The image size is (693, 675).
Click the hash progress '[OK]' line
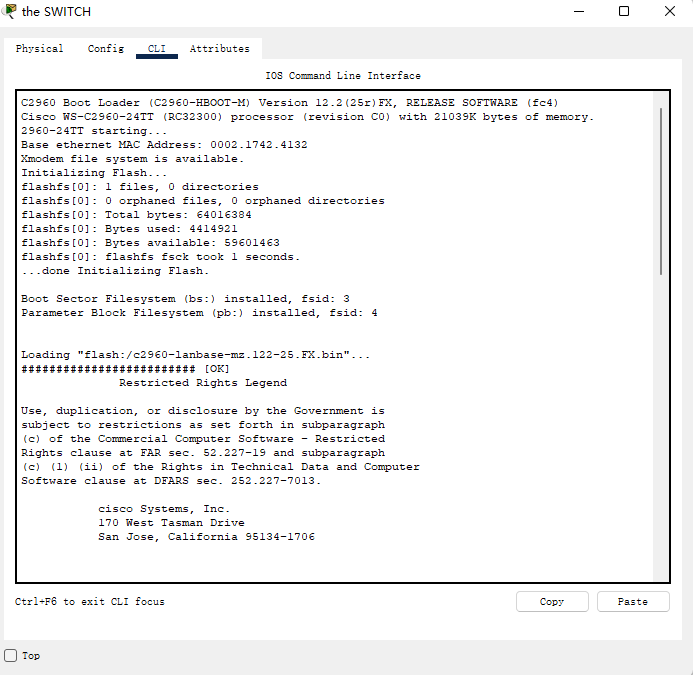pos(125,369)
